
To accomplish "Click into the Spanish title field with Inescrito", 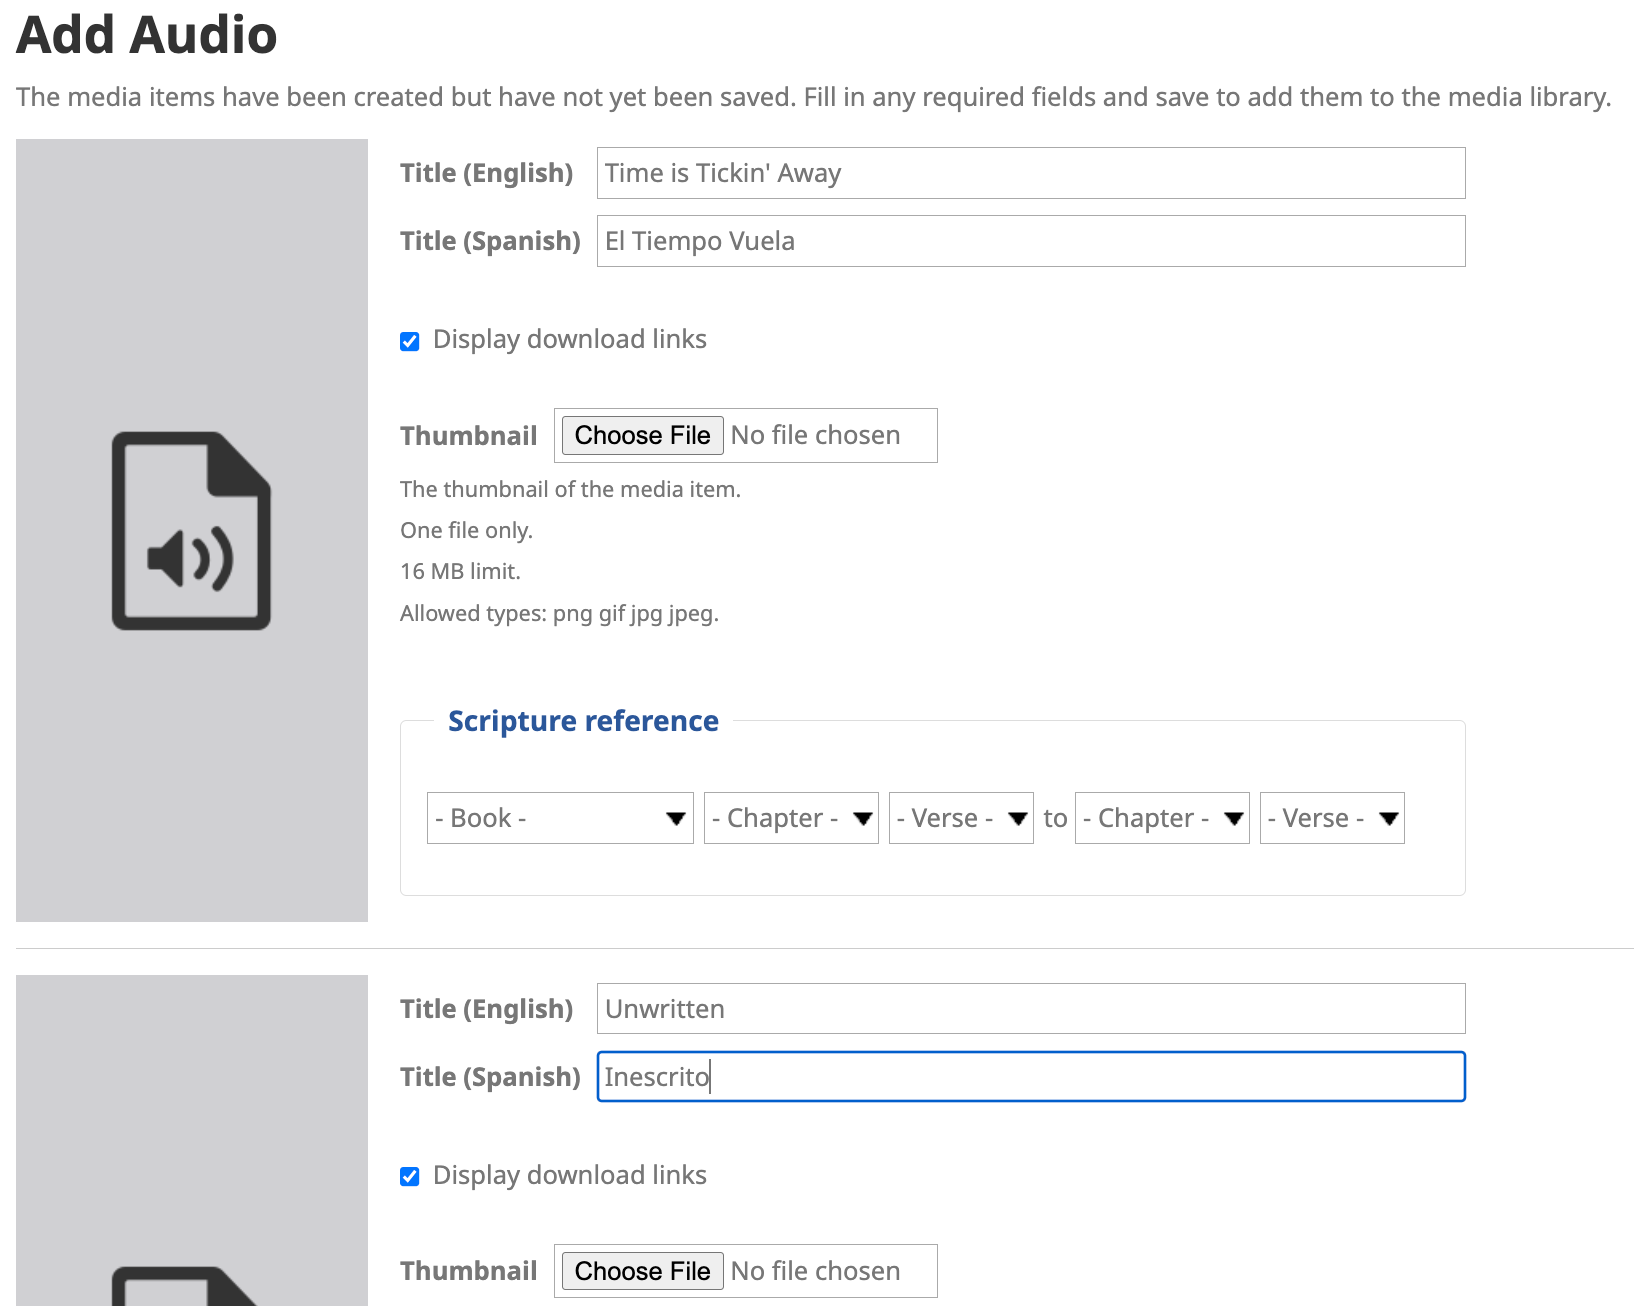I will (x=1030, y=1077).
